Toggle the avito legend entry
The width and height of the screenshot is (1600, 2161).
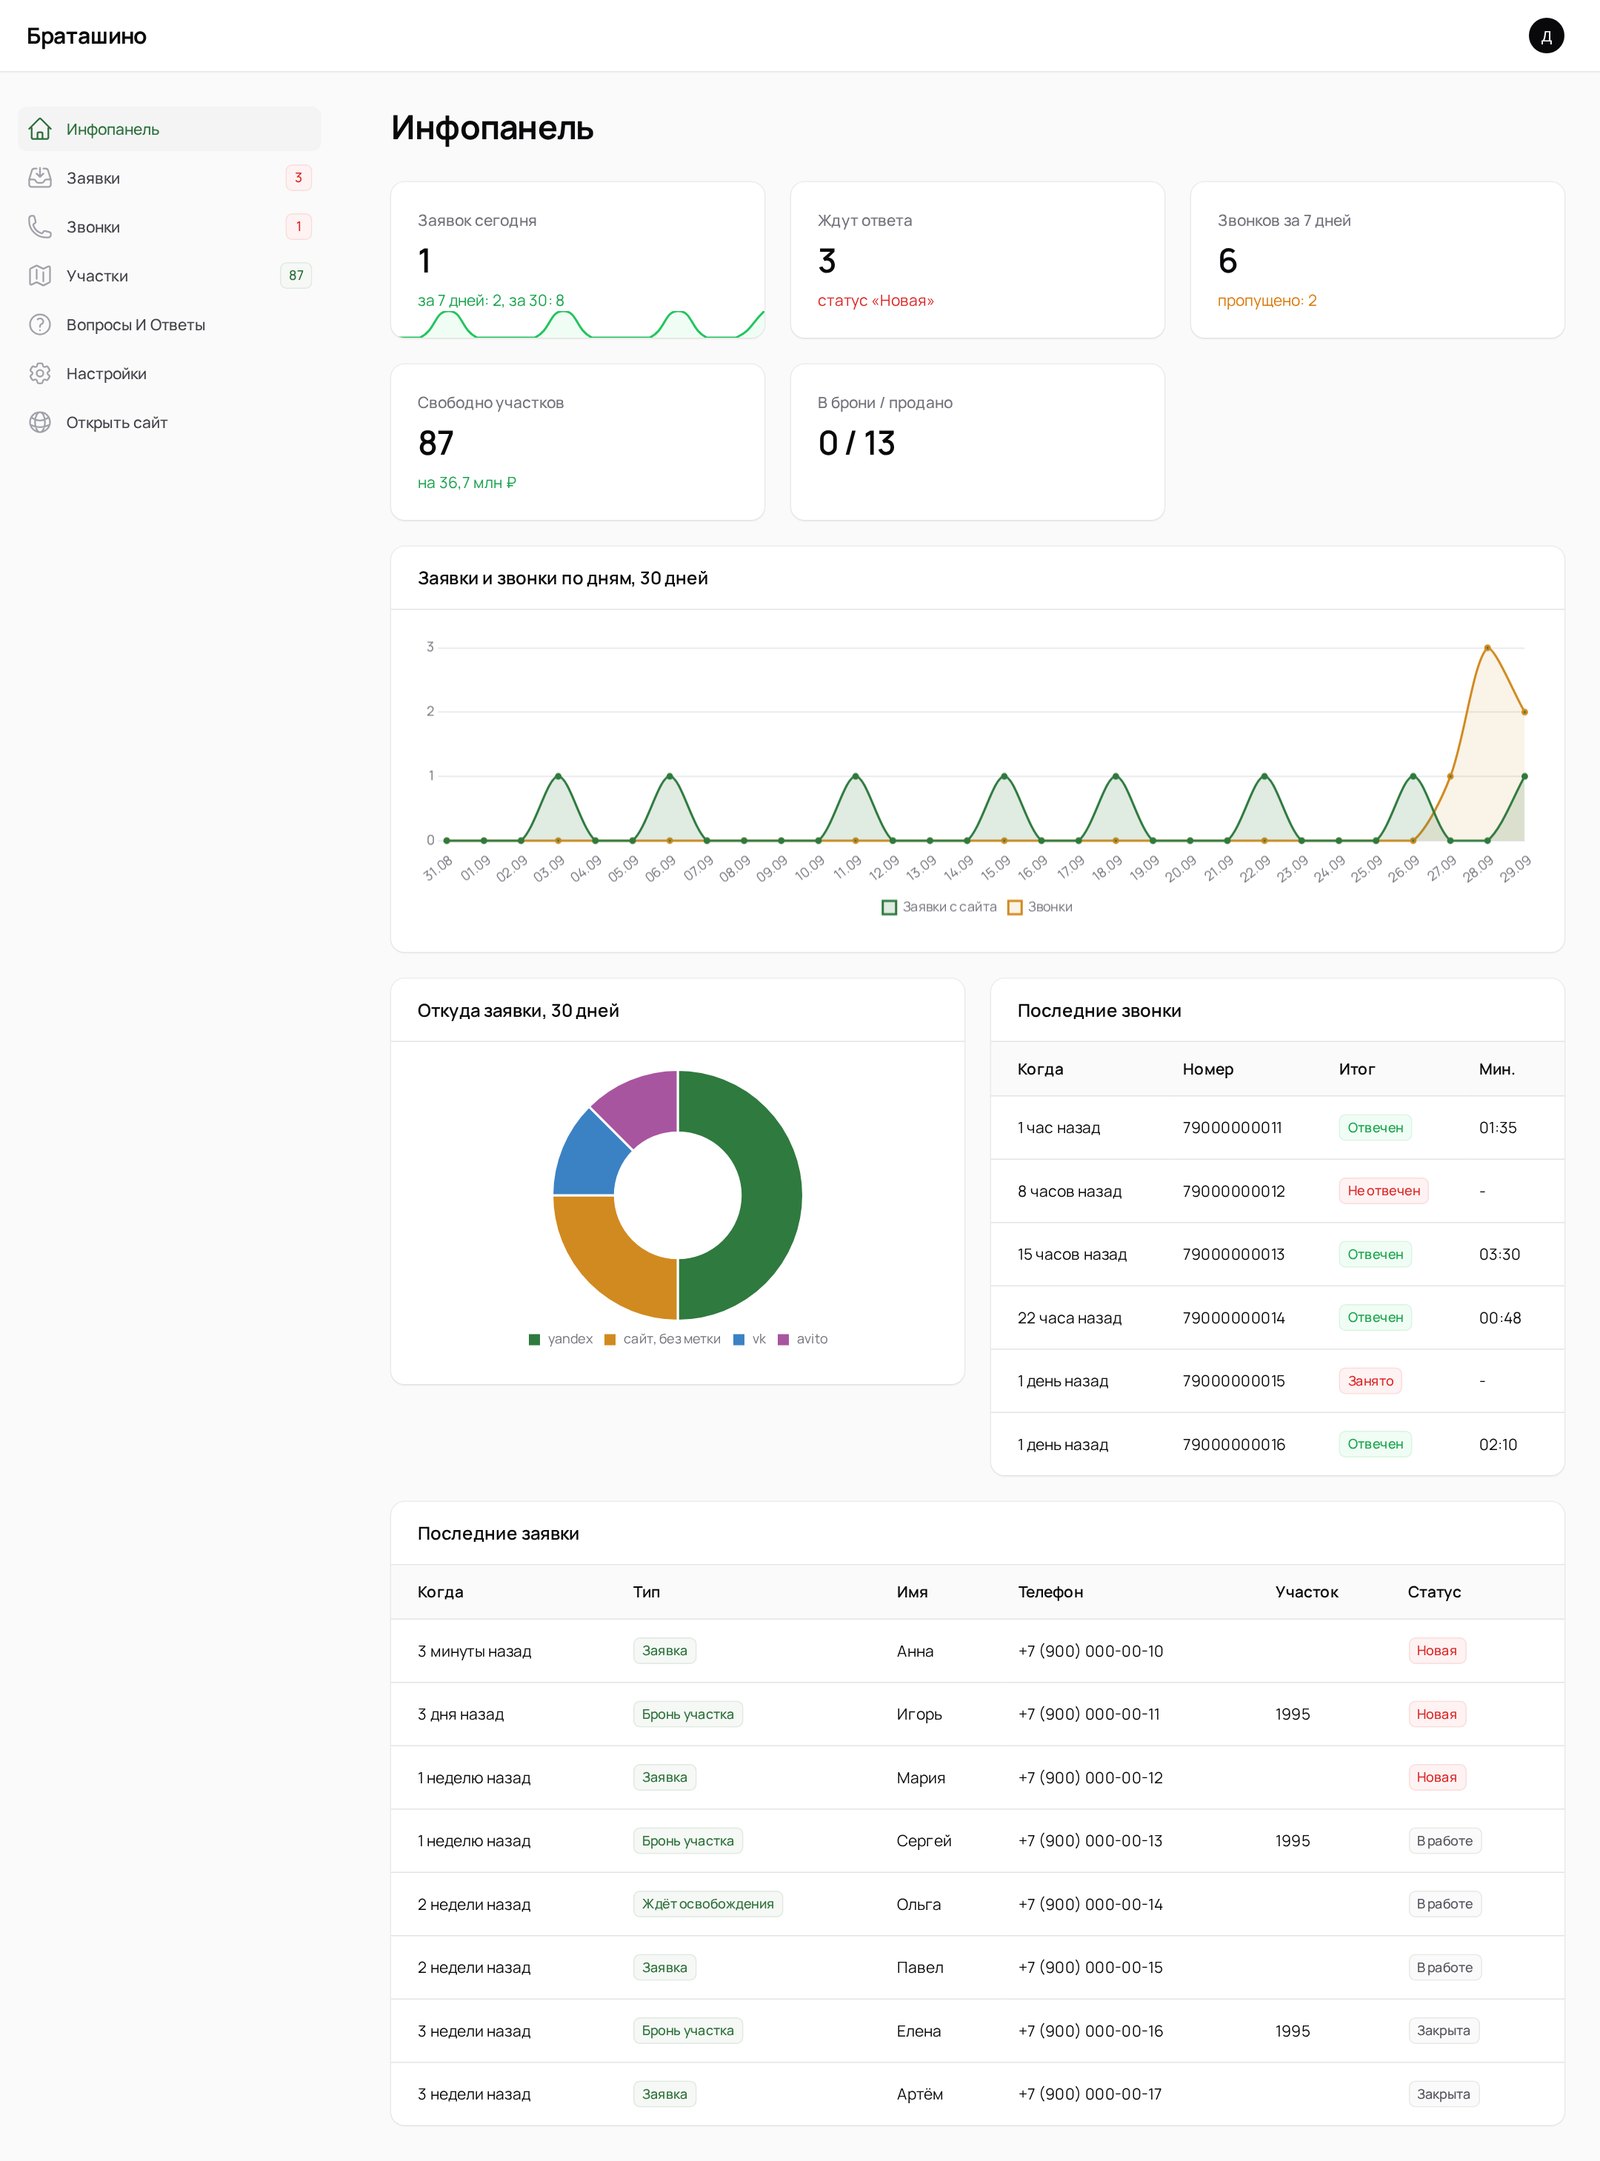(x=802, y=1339)
